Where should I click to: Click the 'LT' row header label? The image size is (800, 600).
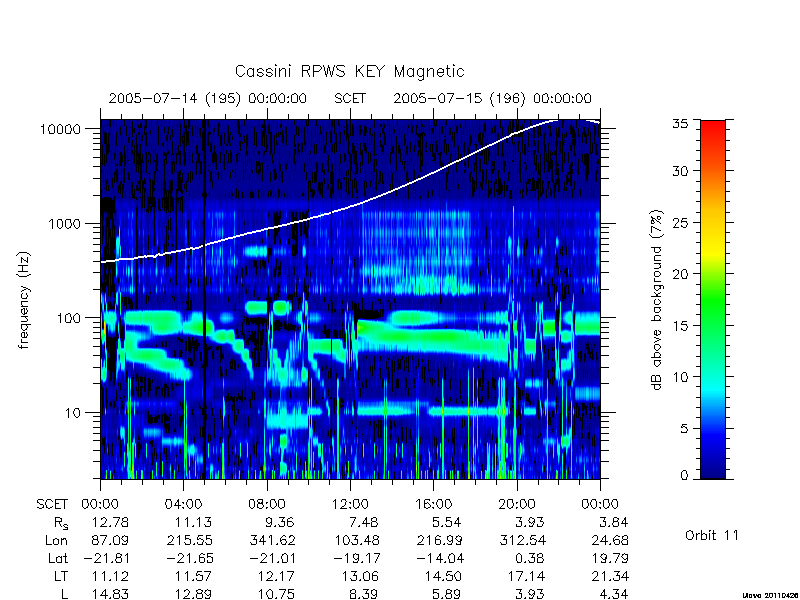click(x=61, y=577)
